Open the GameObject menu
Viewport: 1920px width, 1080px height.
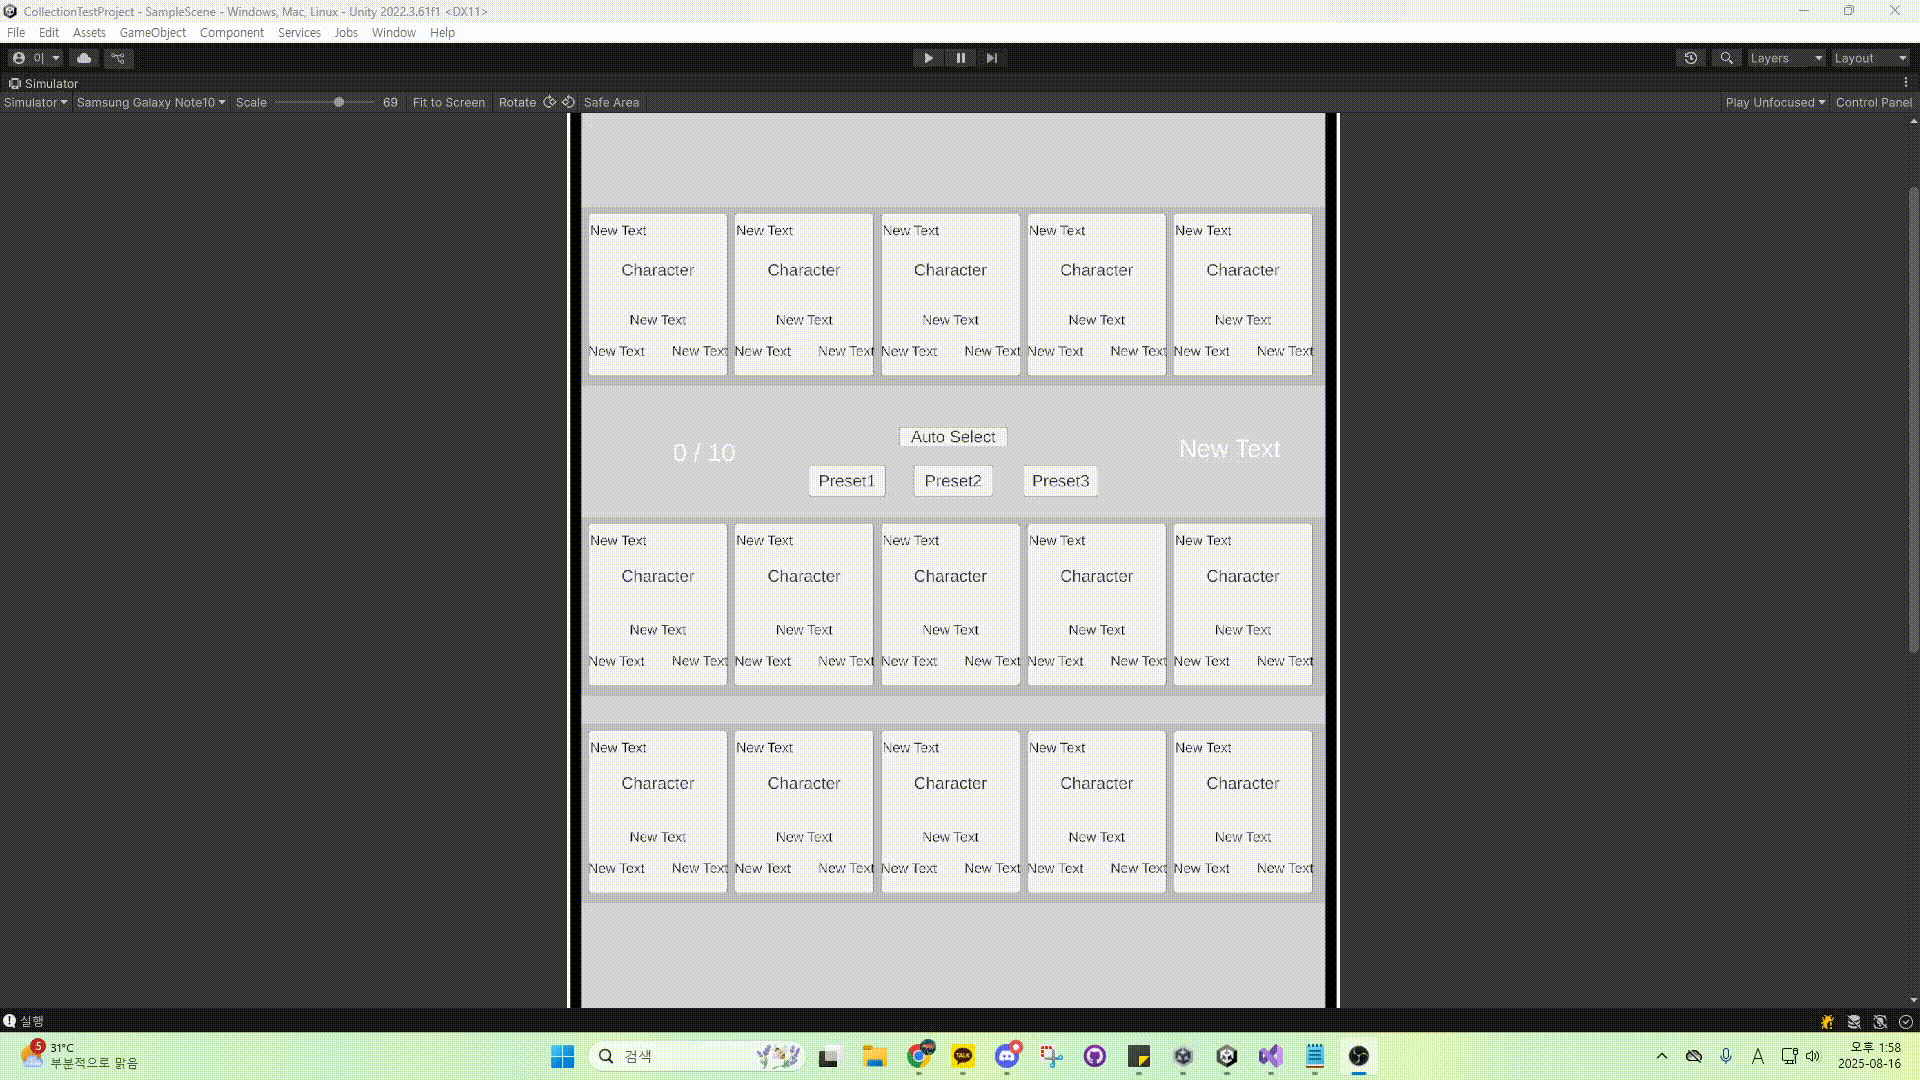tap(152, 33)
